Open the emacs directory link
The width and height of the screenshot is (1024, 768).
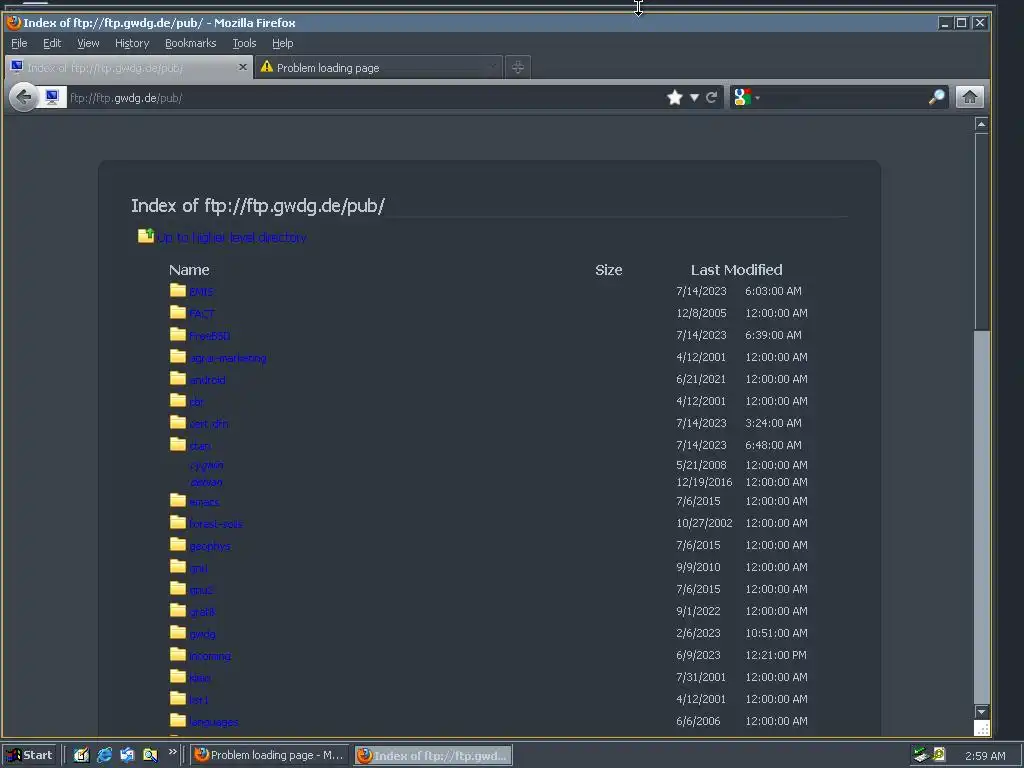pyautogui.click(x=204, y=502)
